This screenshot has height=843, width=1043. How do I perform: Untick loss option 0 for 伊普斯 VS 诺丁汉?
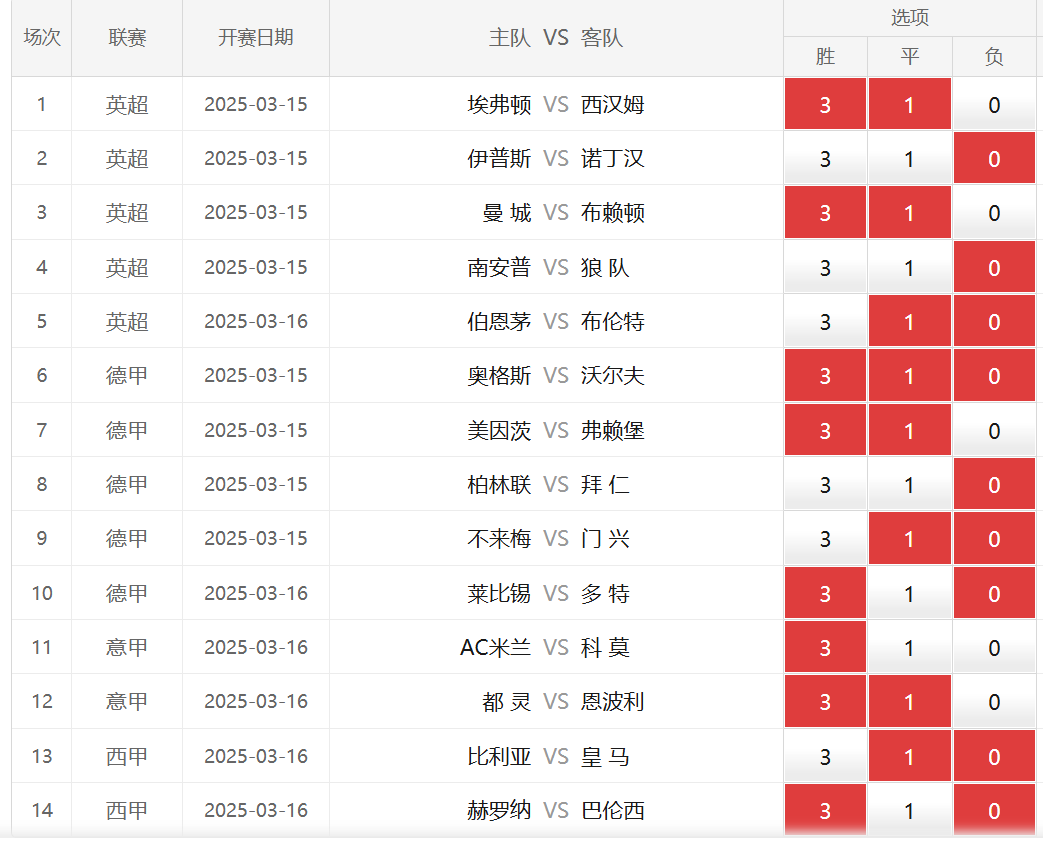click(x=994, y=158)
